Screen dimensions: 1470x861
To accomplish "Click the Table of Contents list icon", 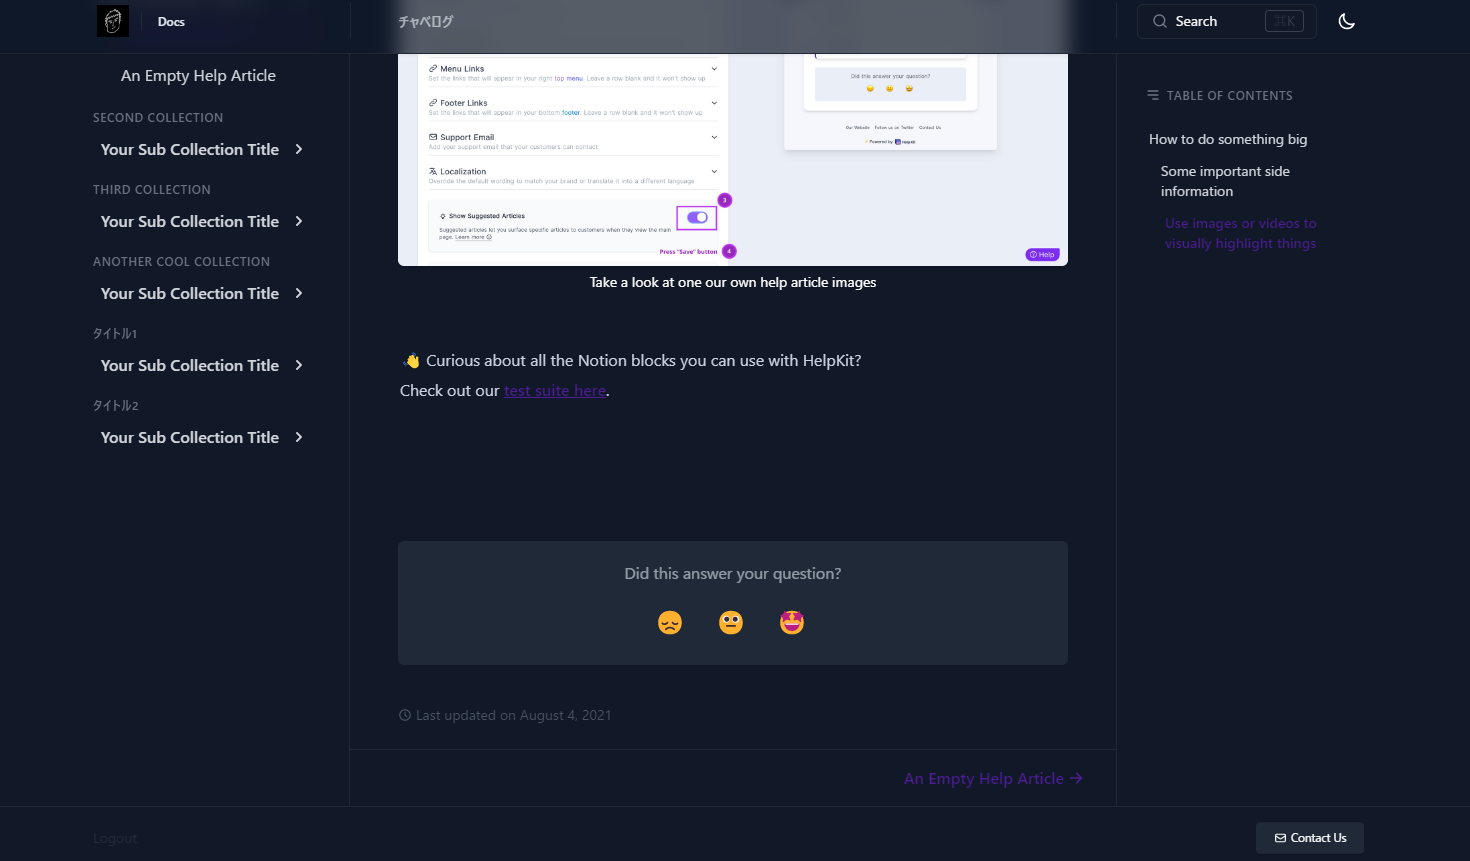I will tap(1153, 95).
